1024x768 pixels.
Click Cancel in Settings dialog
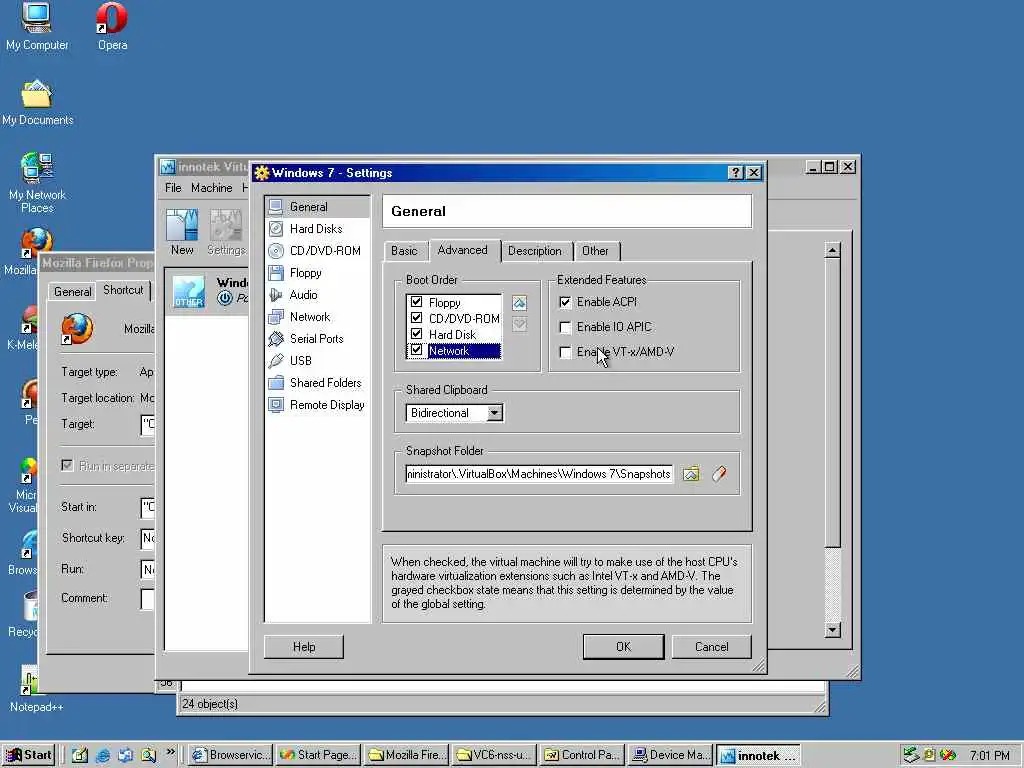(x=711, y=647)
